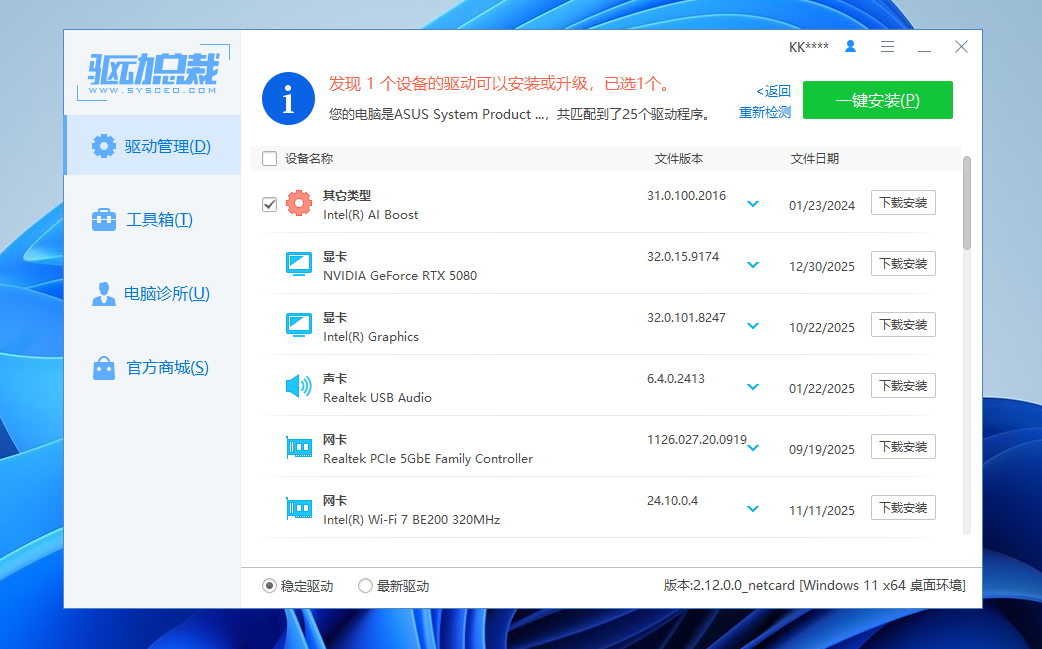Click version text 1126.027.20.0919
Screen dimensions: 1042x649
(697, 440)
